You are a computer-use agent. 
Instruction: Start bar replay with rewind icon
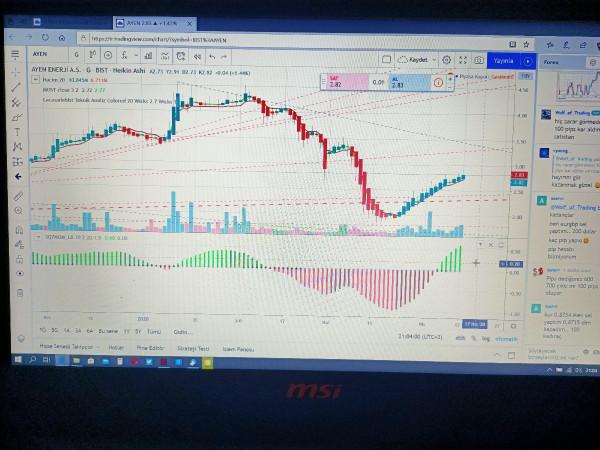[x=197, y=57]
